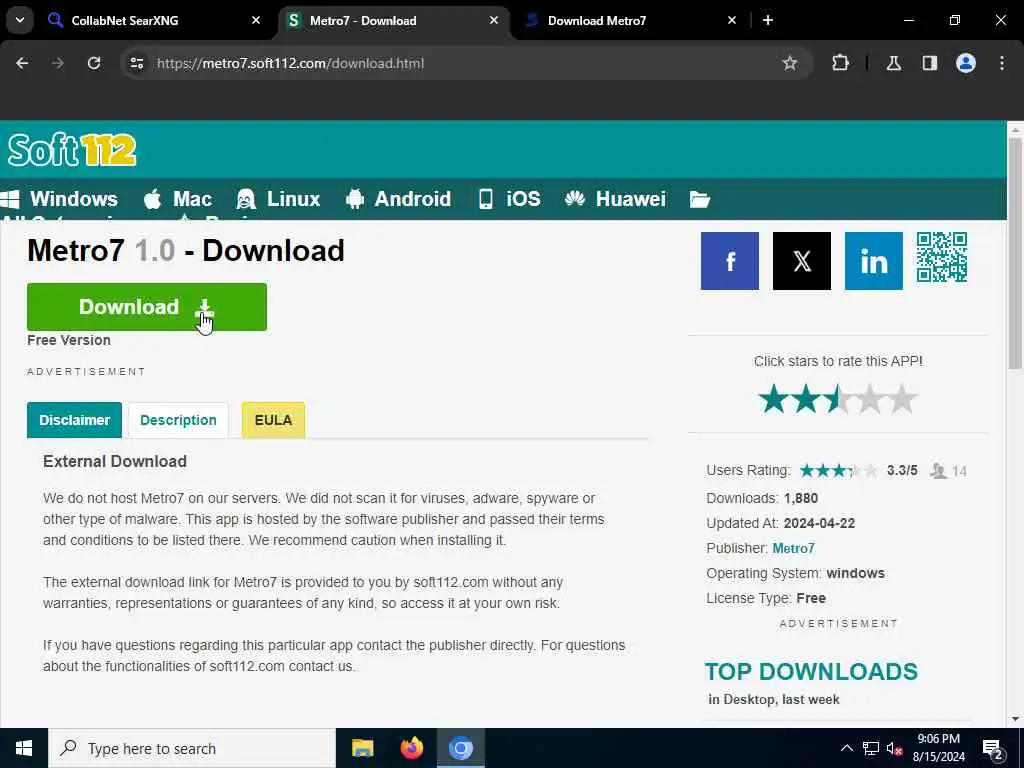Browse Linux software category
Image resolution: width=1024 pixels, height=768 pixels.
(278, 199)
